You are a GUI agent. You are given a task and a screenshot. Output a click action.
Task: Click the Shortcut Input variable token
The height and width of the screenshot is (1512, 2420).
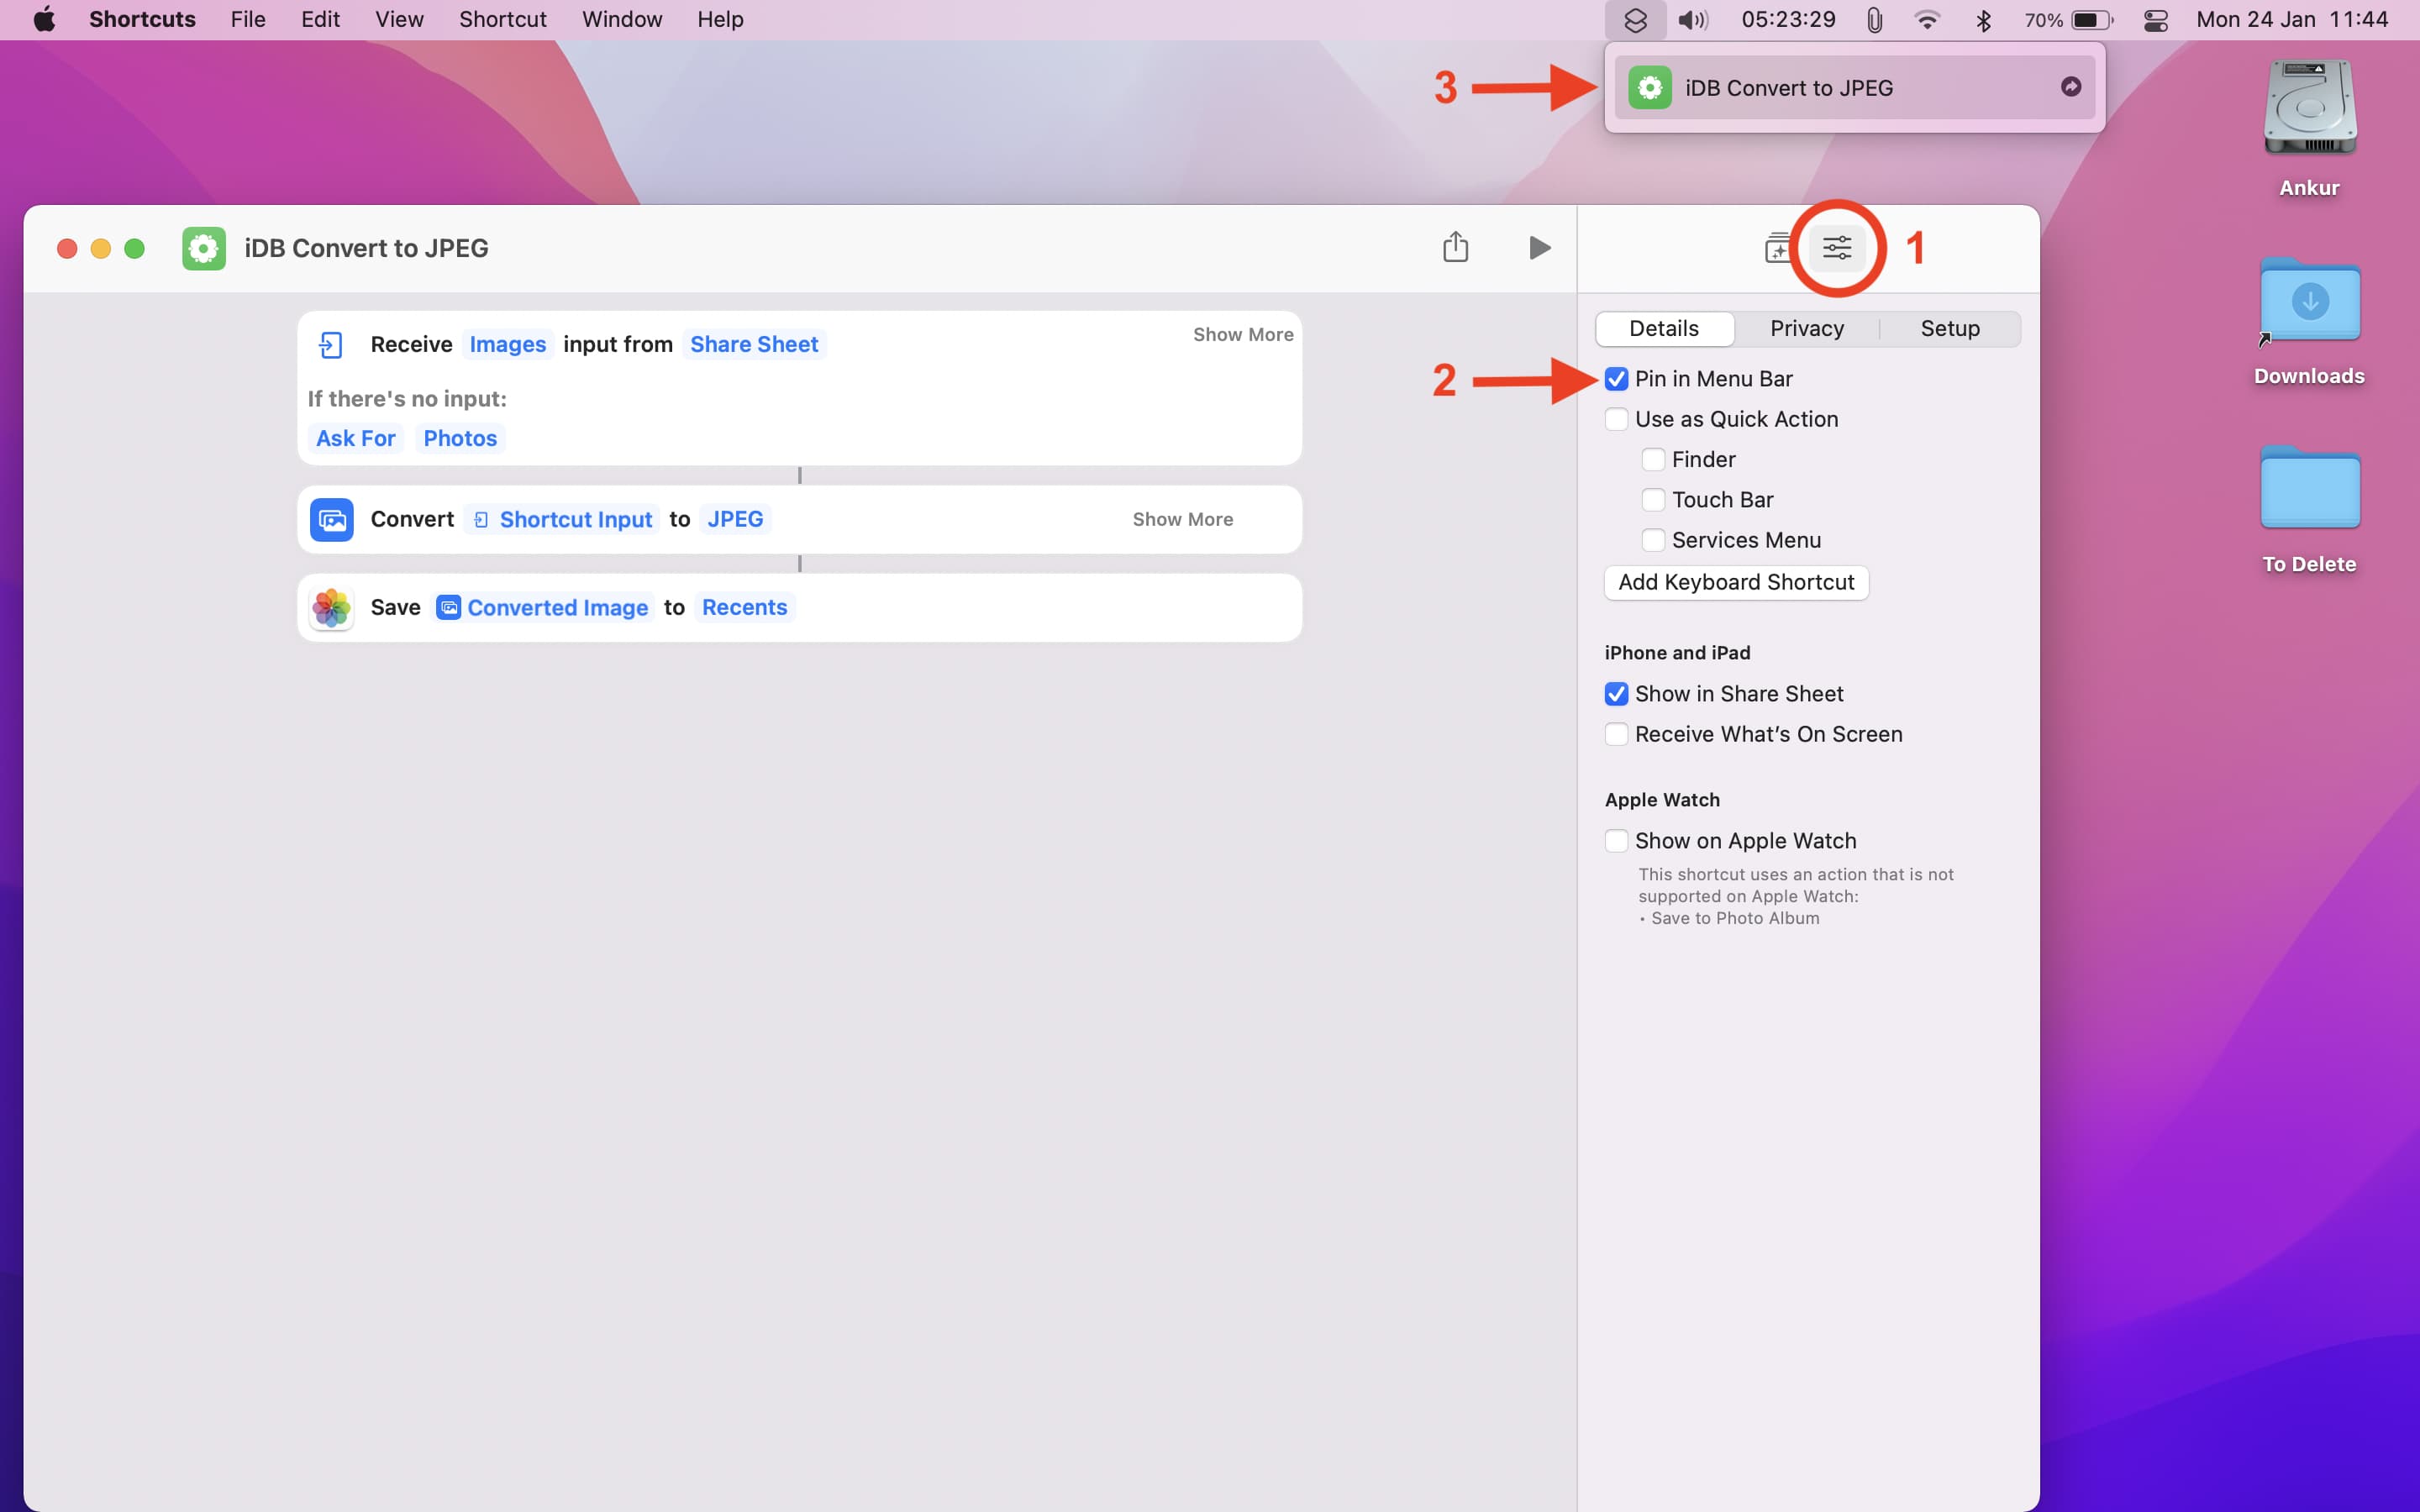[x=563, y=520]
